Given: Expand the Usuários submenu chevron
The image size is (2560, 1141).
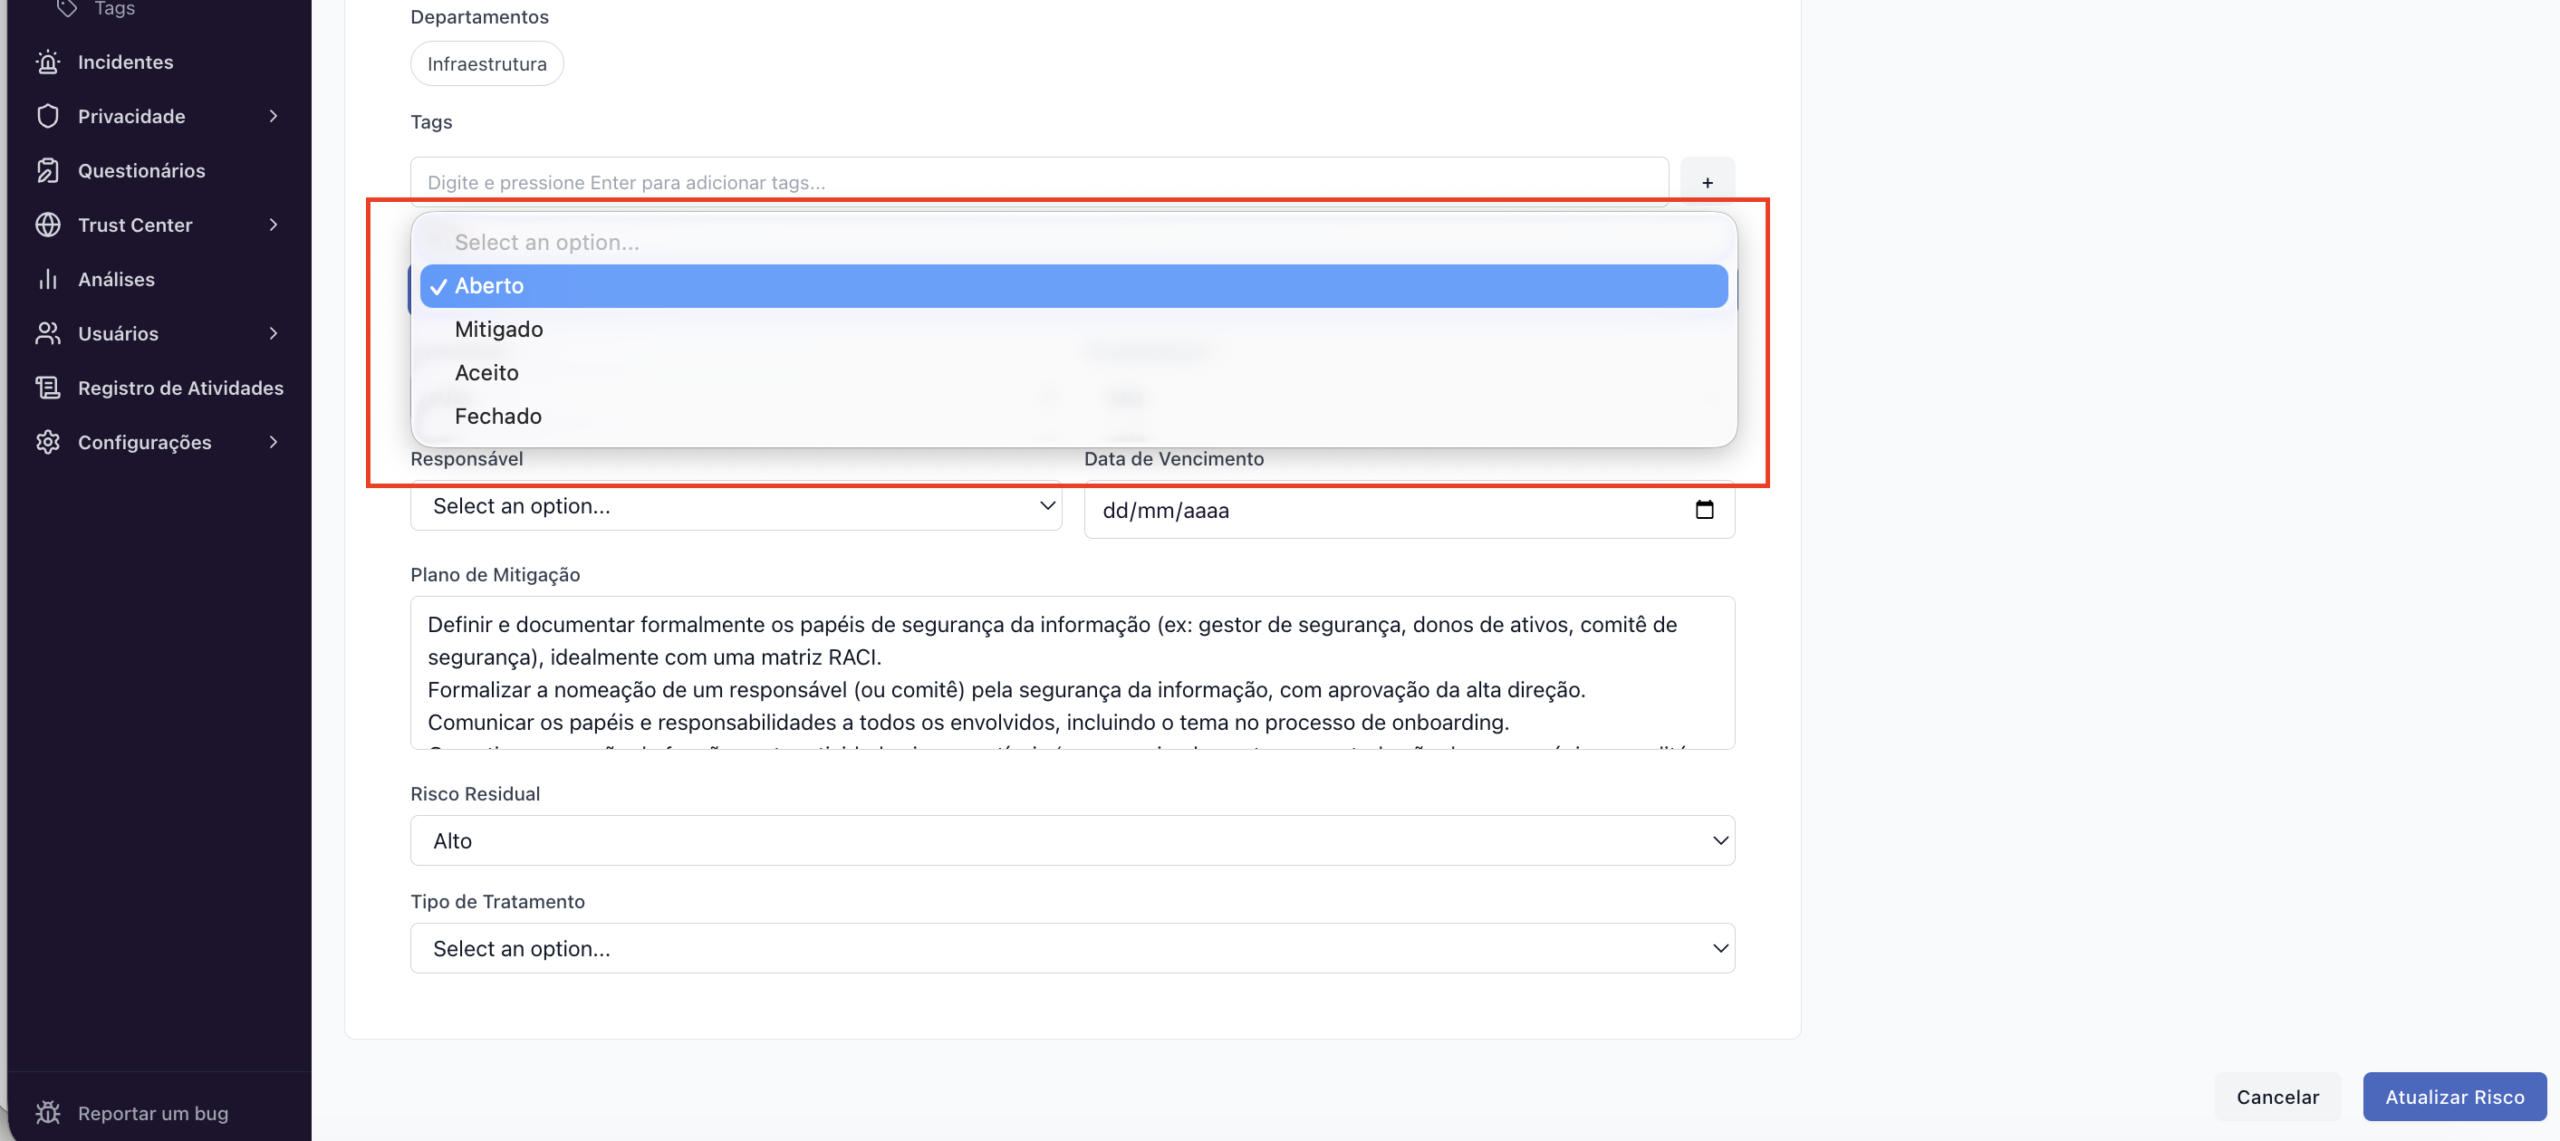Looking at the screenshot, I should (274, 333).
